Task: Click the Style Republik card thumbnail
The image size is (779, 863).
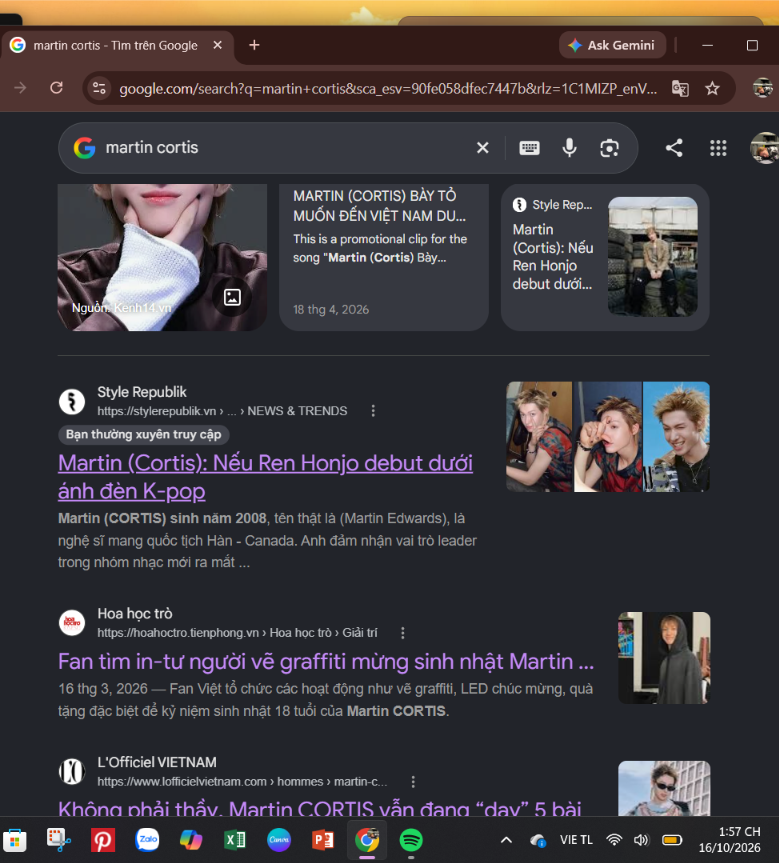Action: [652, 256]
